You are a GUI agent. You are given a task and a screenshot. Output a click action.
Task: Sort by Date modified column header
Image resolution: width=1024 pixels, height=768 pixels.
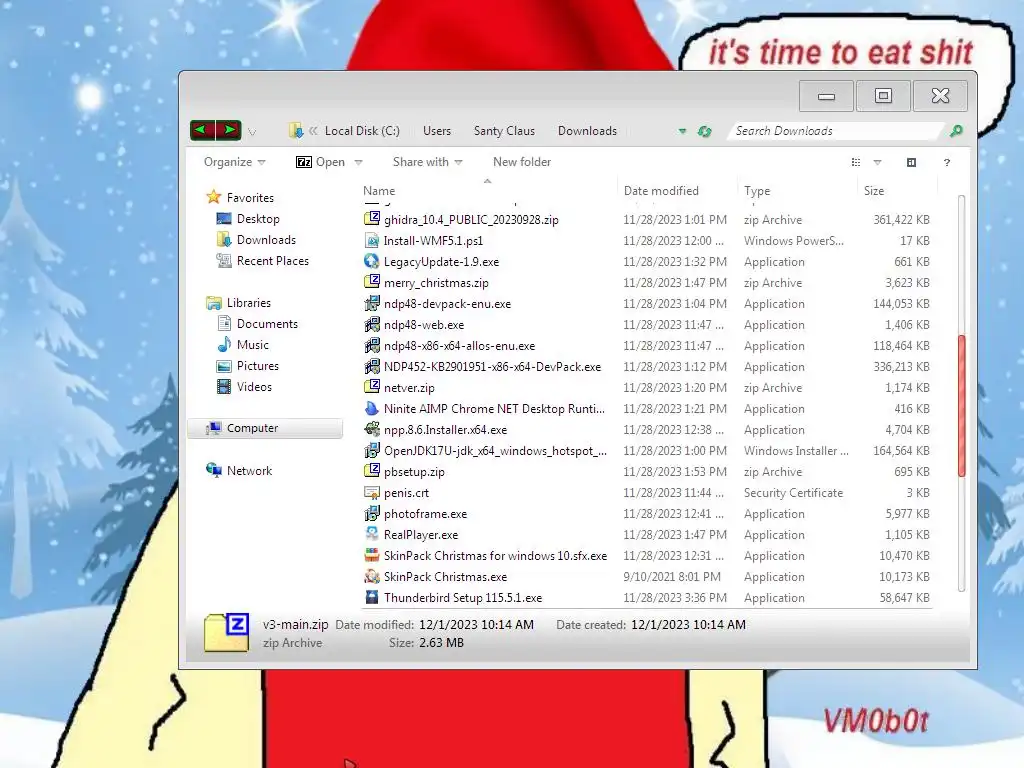[x=661, y=191]
